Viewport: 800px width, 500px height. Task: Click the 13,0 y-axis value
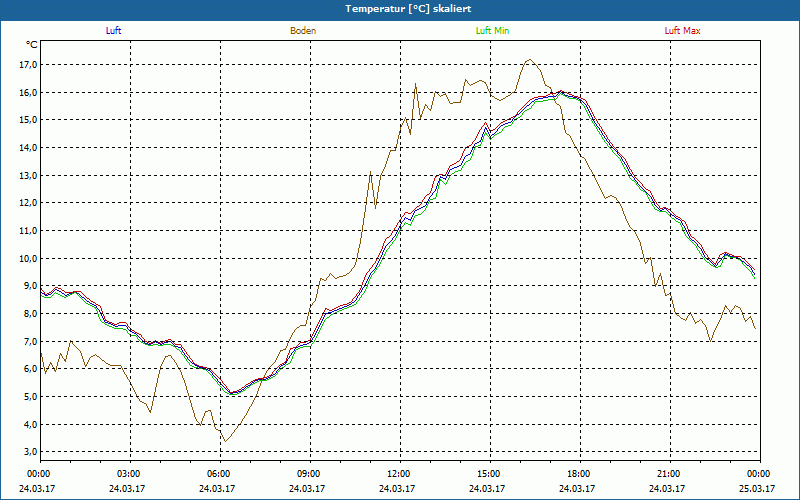pos(29,176)
